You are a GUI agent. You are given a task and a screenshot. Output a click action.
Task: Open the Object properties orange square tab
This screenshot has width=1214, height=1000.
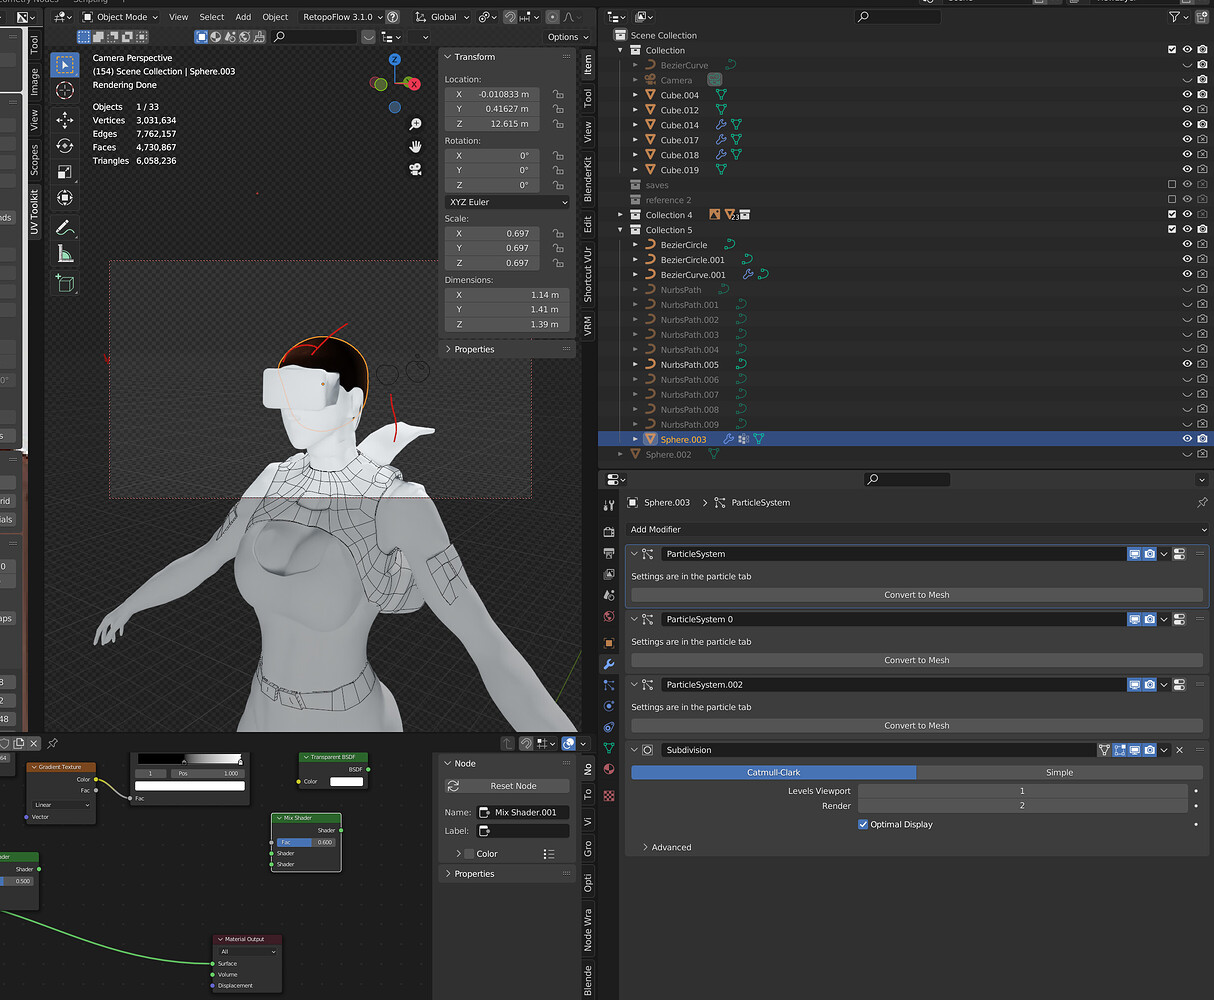click(x=608, y=643)
